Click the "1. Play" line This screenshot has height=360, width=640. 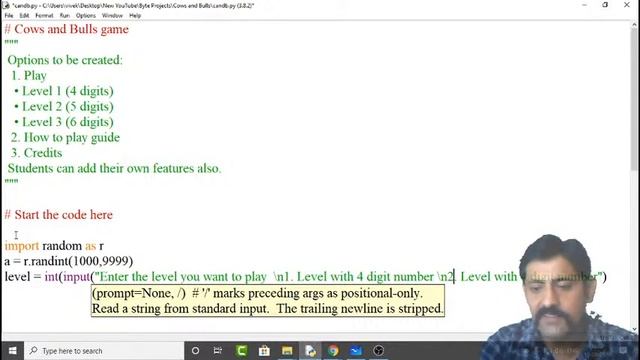[29, 76]
